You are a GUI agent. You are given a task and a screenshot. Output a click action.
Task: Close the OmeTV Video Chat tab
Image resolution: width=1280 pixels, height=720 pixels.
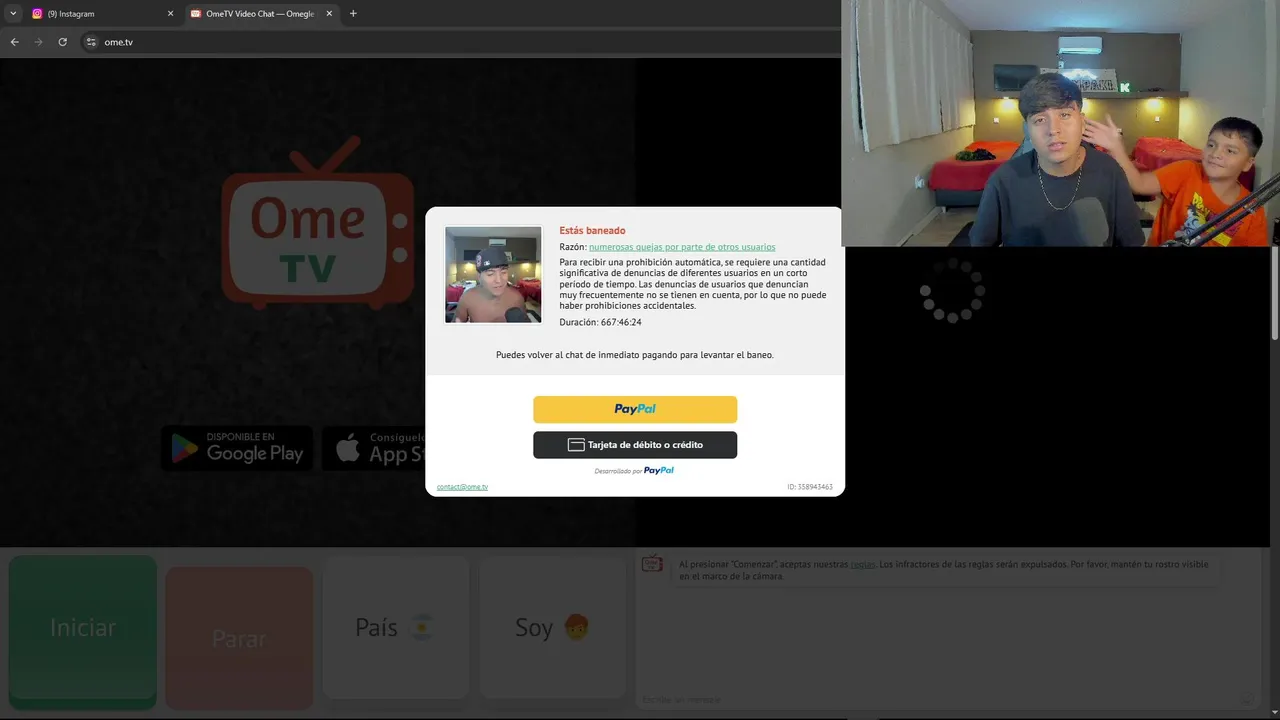(329, 14)
